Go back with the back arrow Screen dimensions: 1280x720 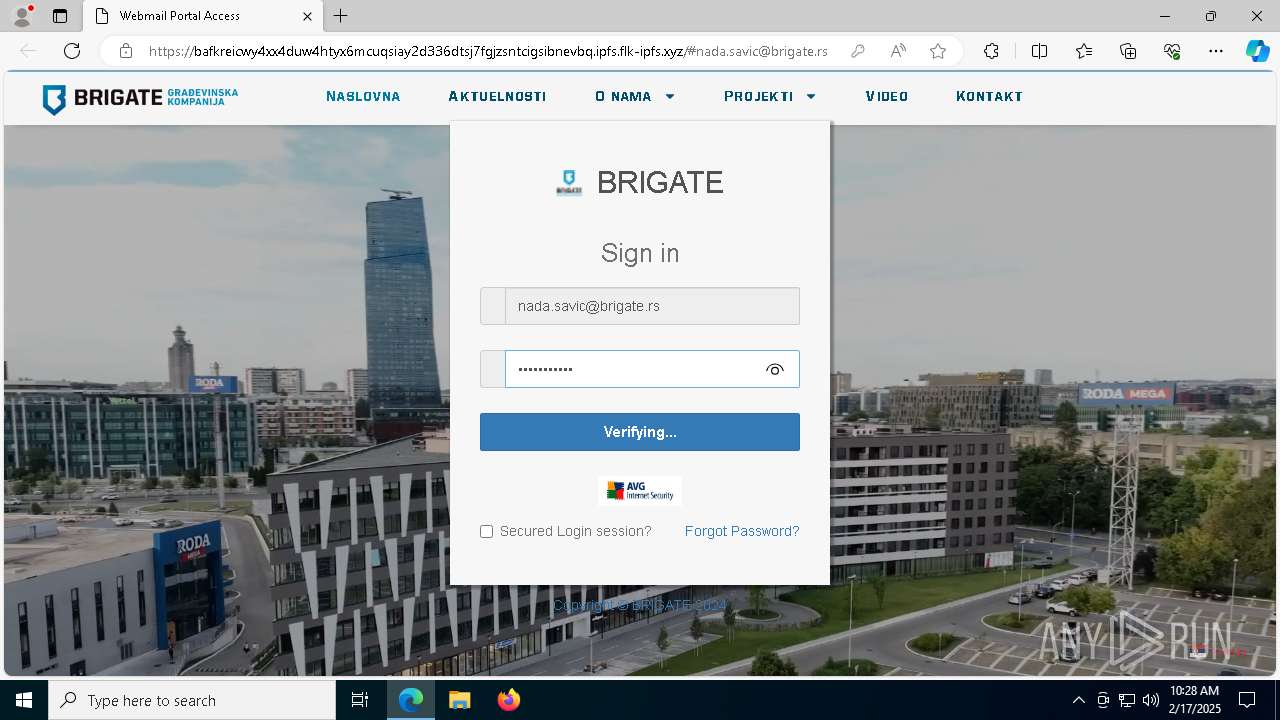point(28,51)
